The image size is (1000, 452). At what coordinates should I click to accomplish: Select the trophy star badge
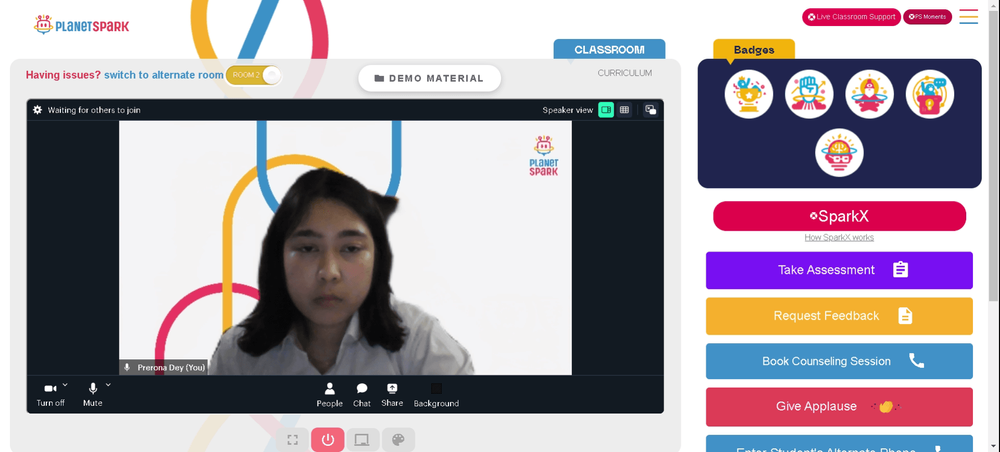click(x=749, y=94)
